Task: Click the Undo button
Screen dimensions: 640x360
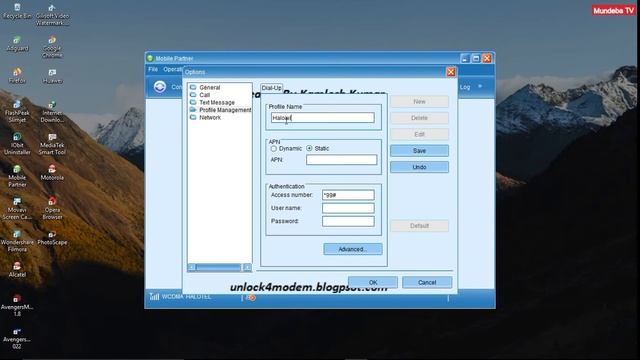Action: tap(419, 167)
